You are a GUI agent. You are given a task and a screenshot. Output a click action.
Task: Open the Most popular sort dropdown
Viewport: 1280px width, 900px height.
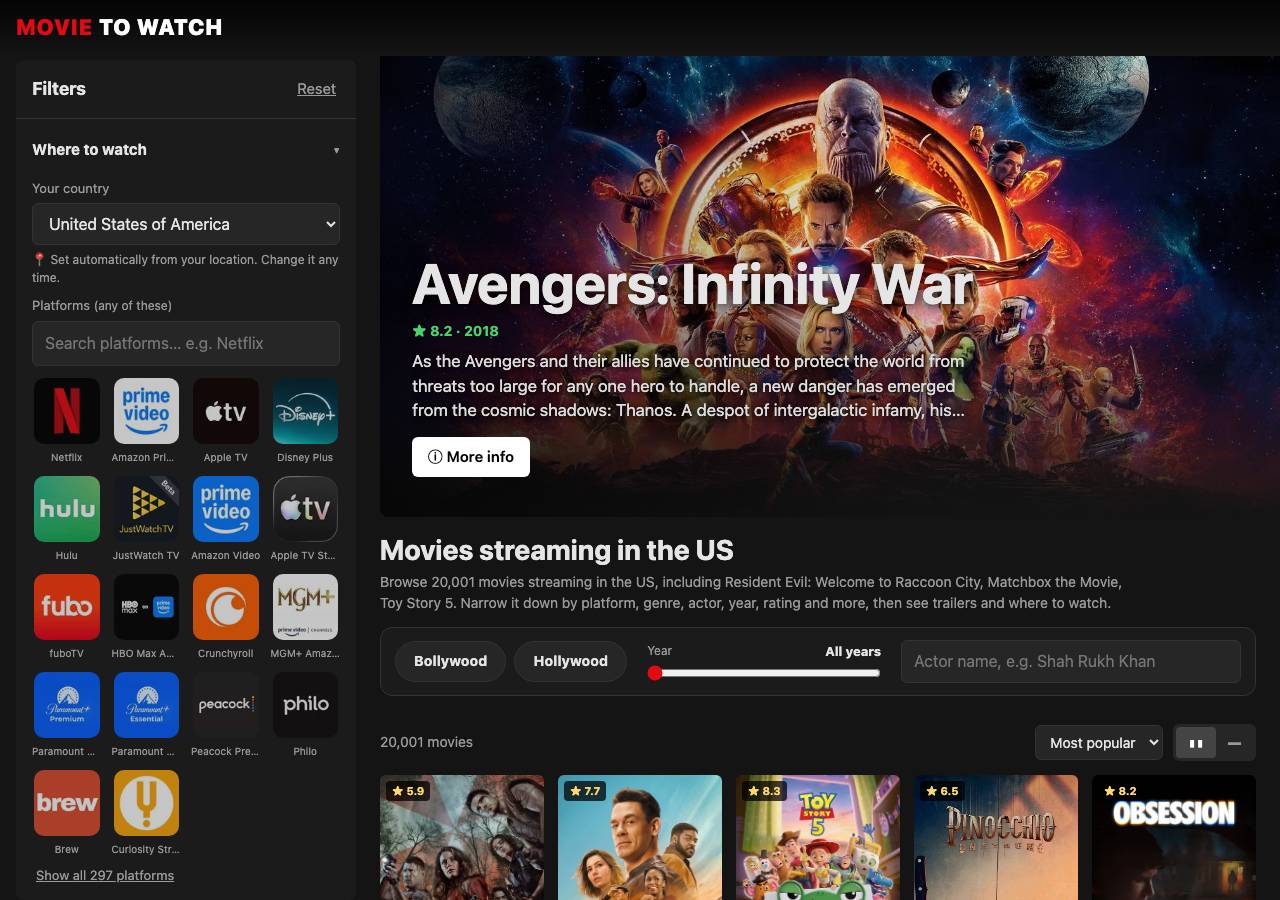(1099, 743)
